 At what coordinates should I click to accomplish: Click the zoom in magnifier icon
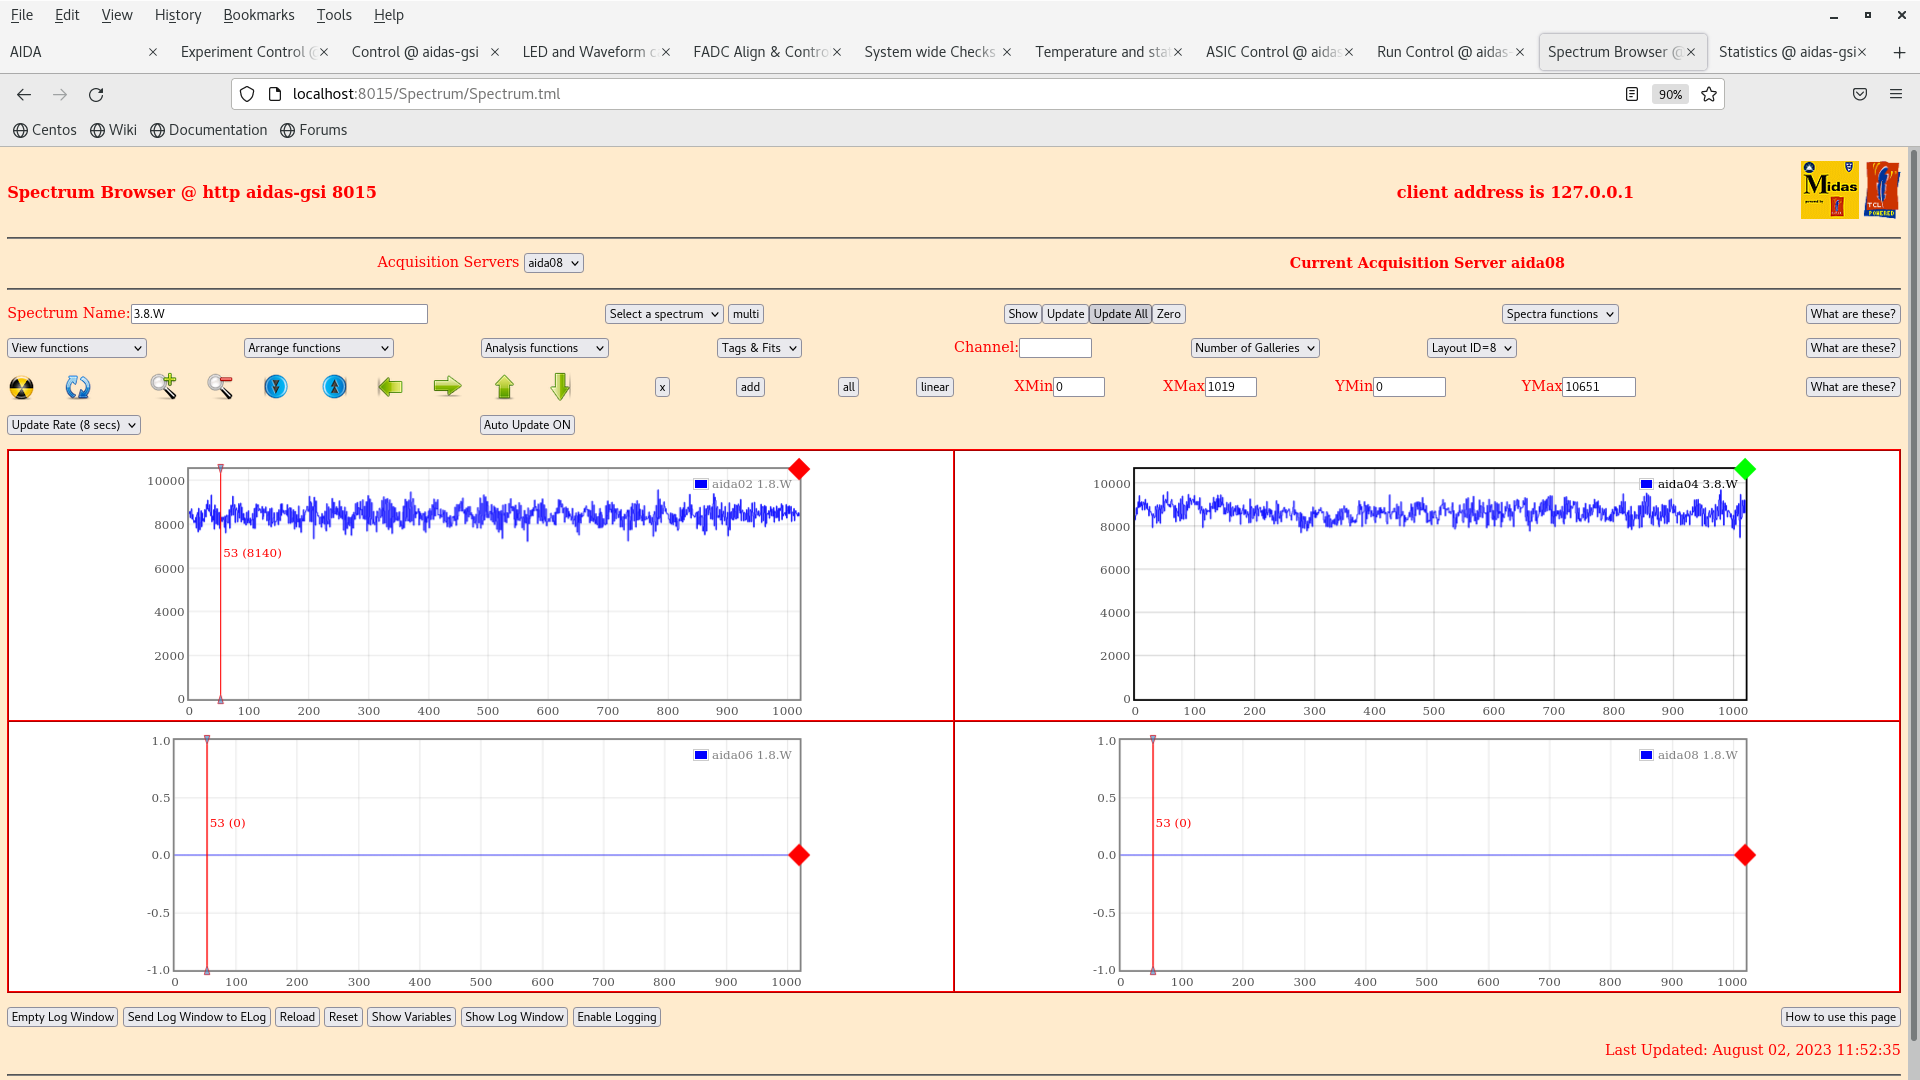[x=164, y=386]
